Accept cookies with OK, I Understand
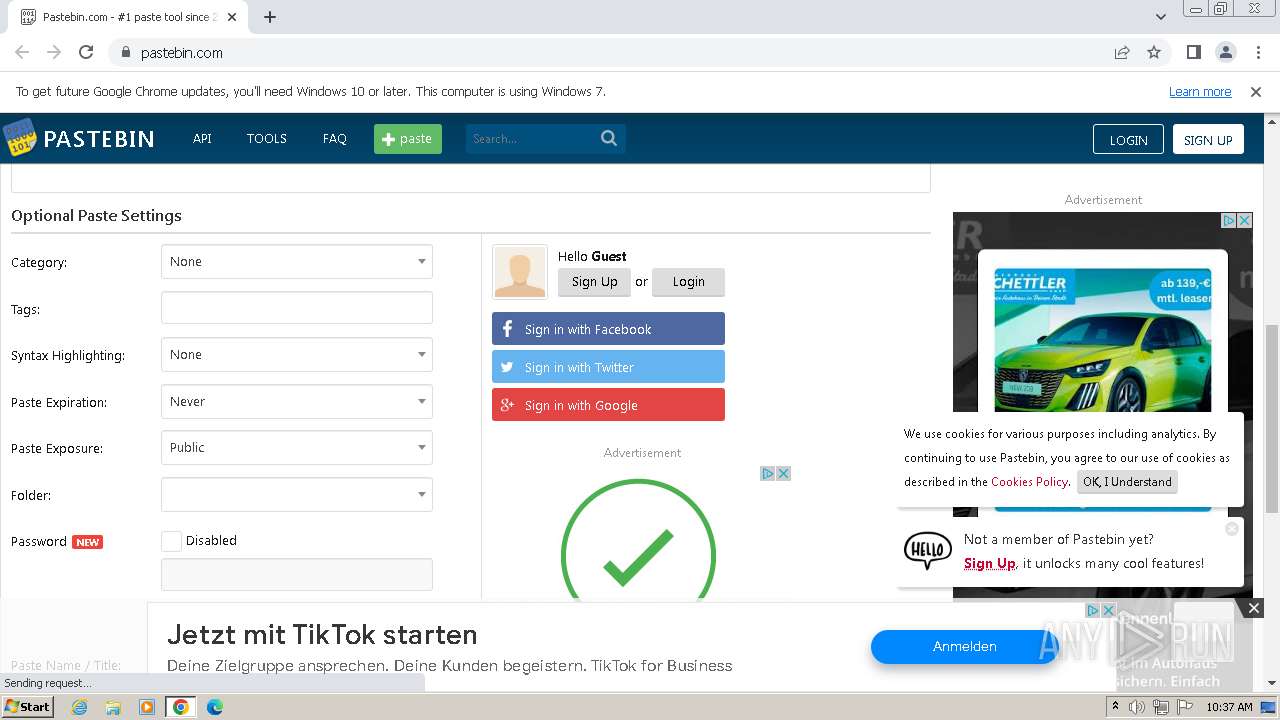This screenshot has height=720, width=1280. 1127,482
